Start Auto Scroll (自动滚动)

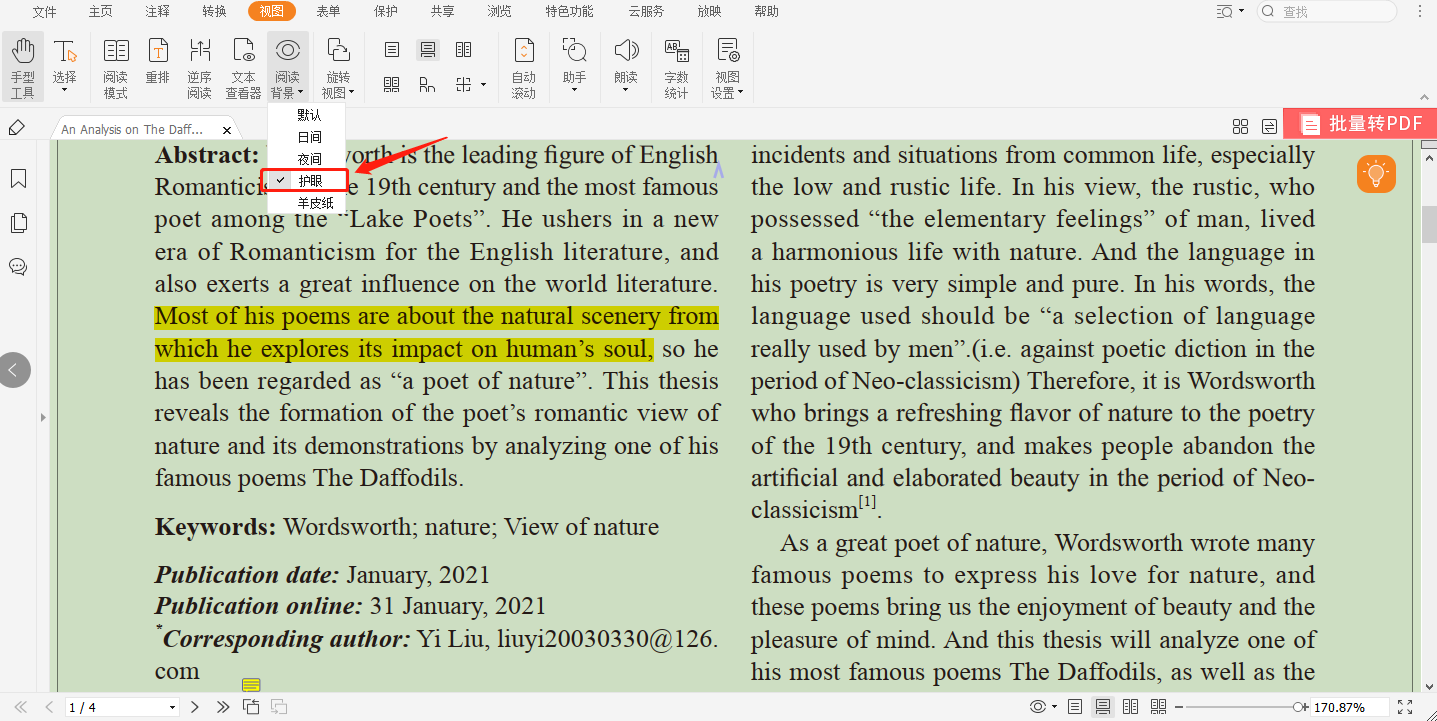click(x=523, y=67)
